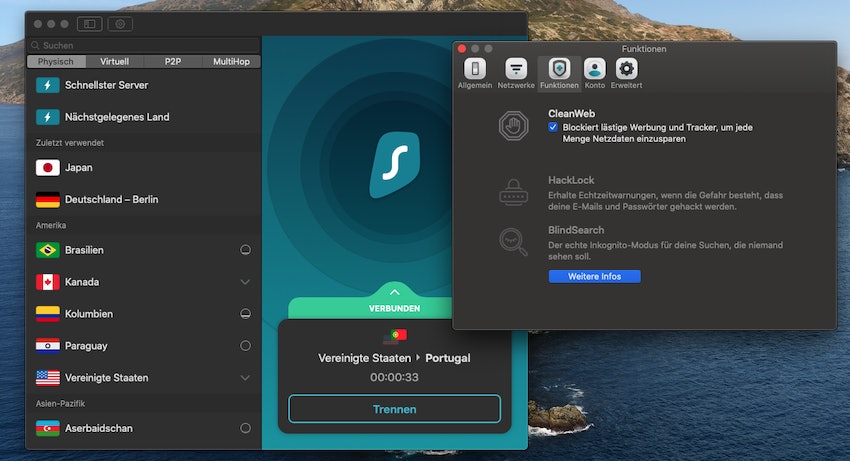
Task: Switch to the Virtuell tab
Action: coord(114,61)
